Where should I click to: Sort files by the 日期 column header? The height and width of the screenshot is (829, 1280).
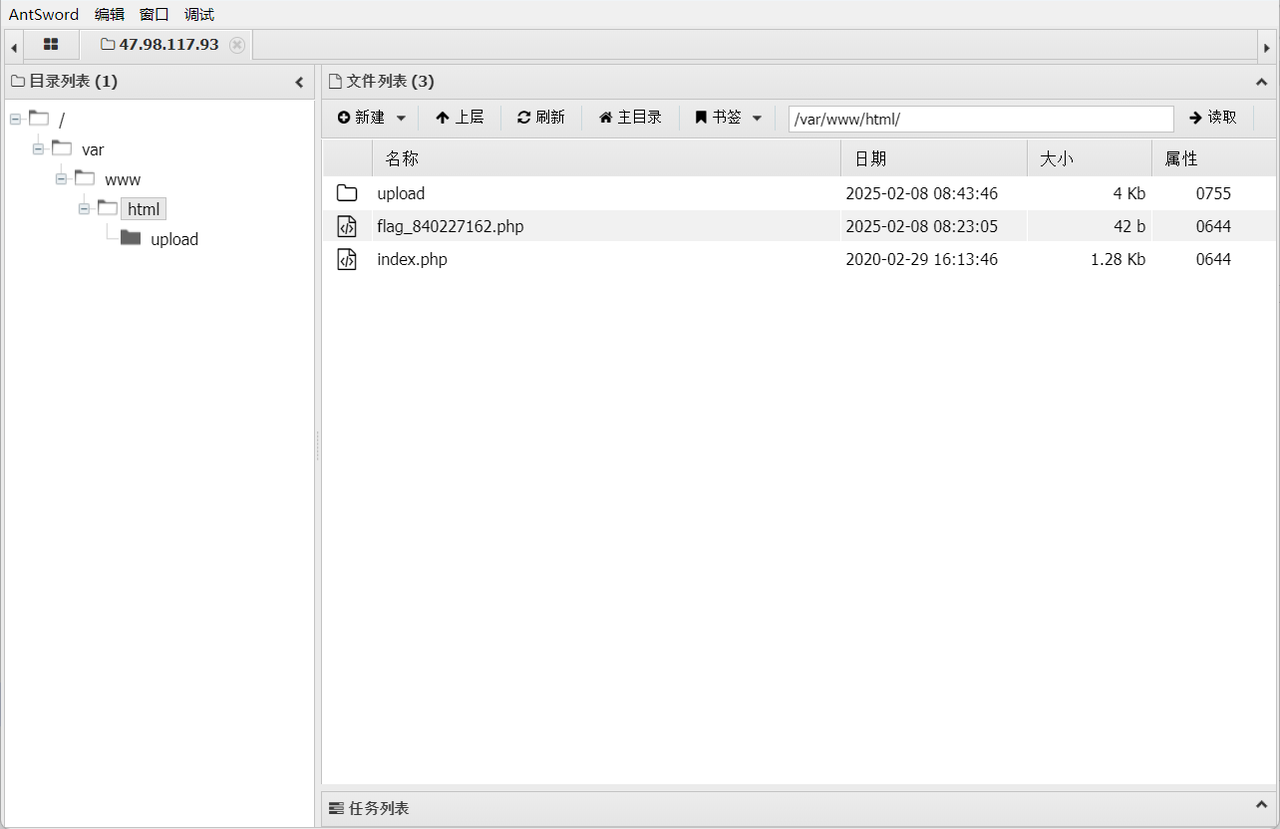(x=933, y=159)
